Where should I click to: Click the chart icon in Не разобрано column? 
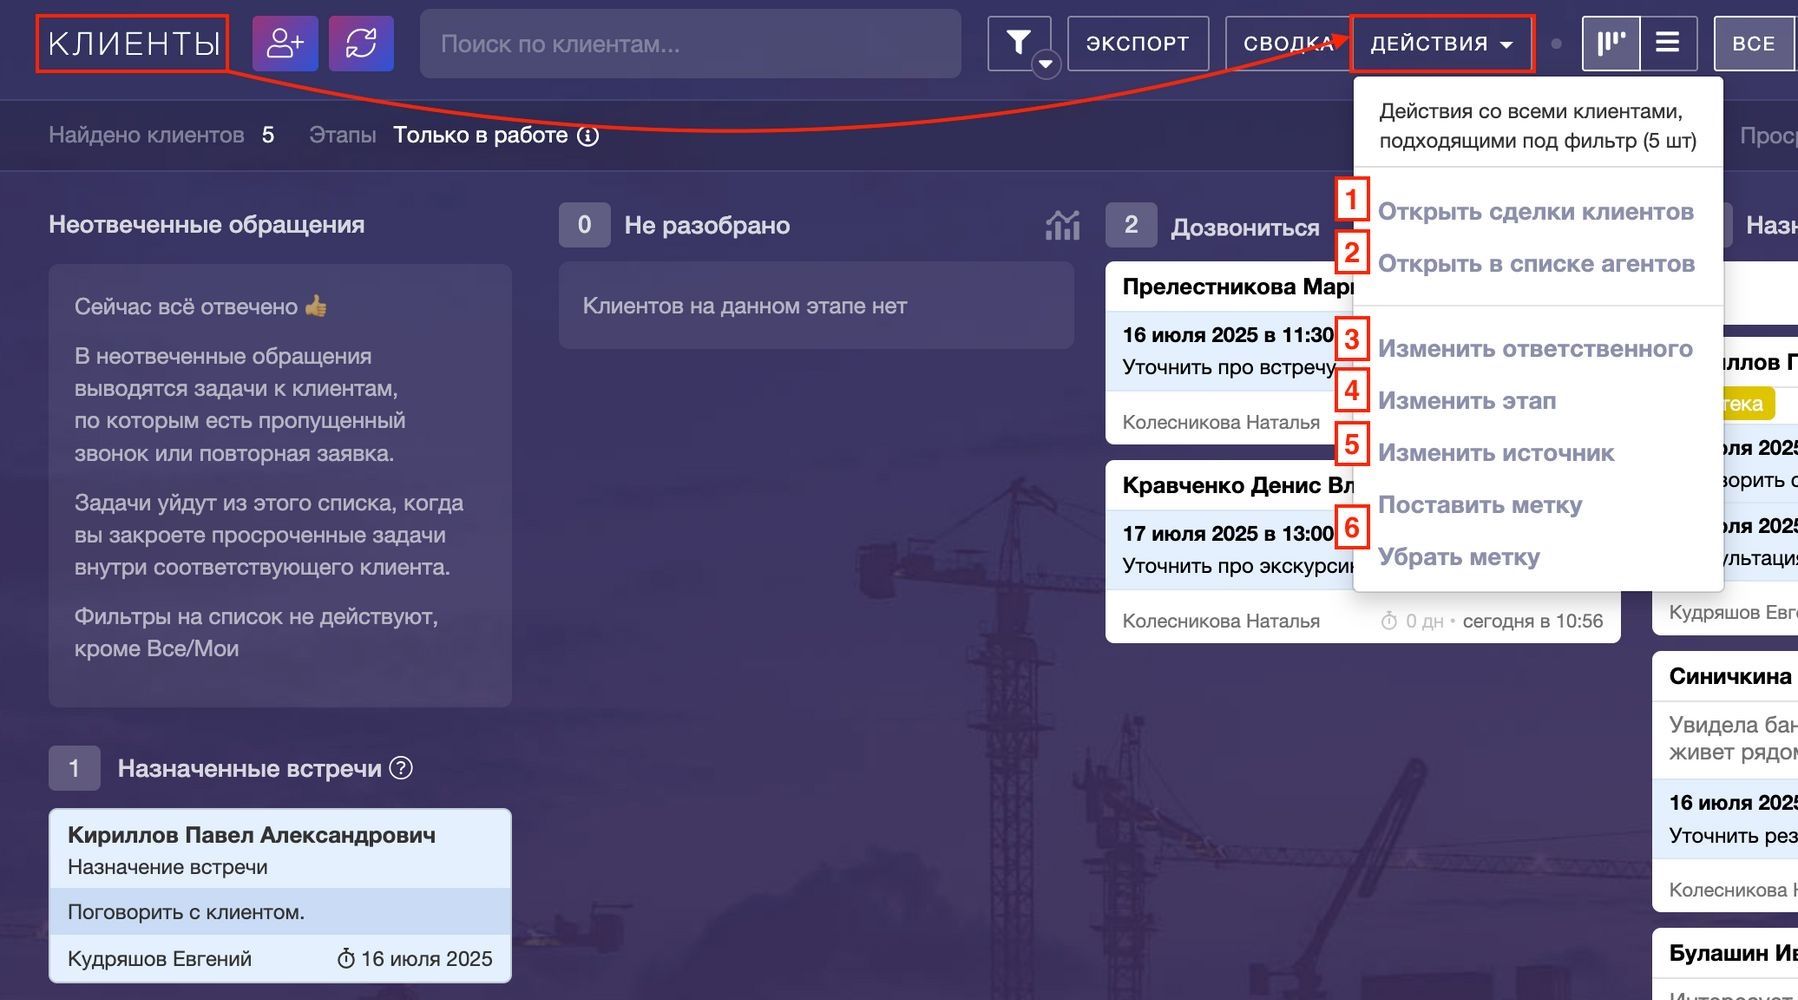point(1062,225)
